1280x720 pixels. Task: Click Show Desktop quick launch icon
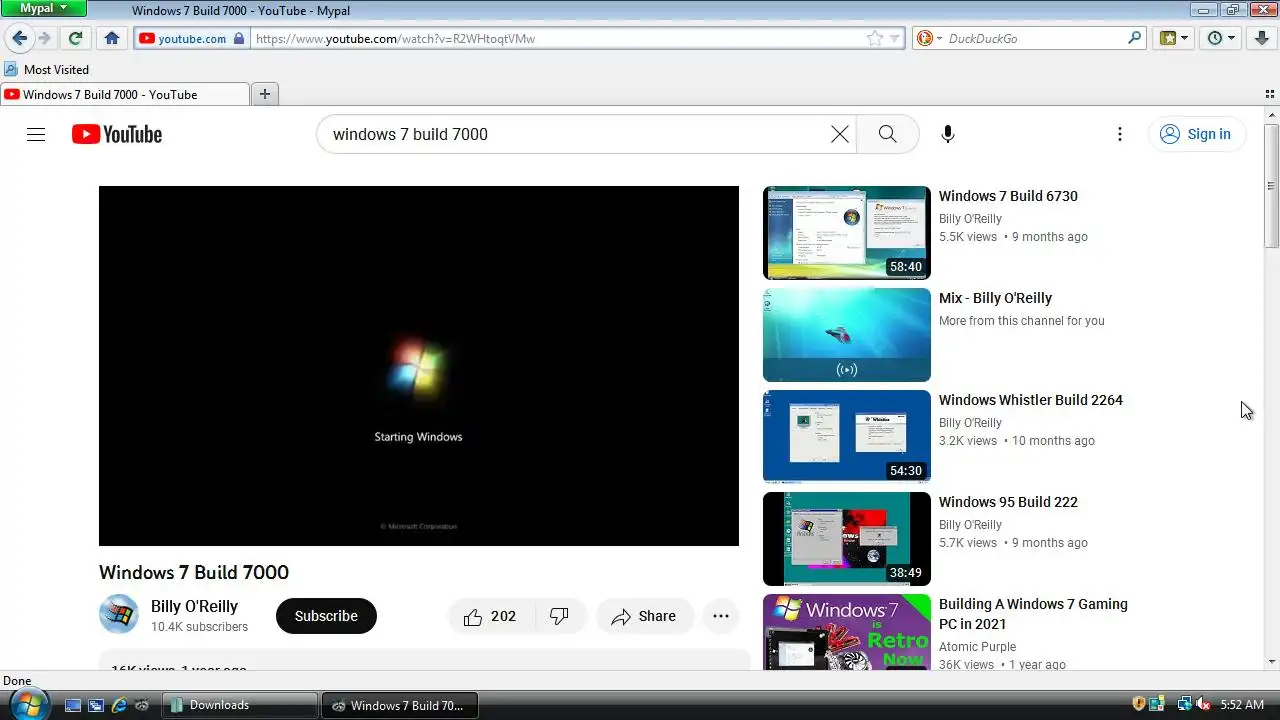click(72, 705)
